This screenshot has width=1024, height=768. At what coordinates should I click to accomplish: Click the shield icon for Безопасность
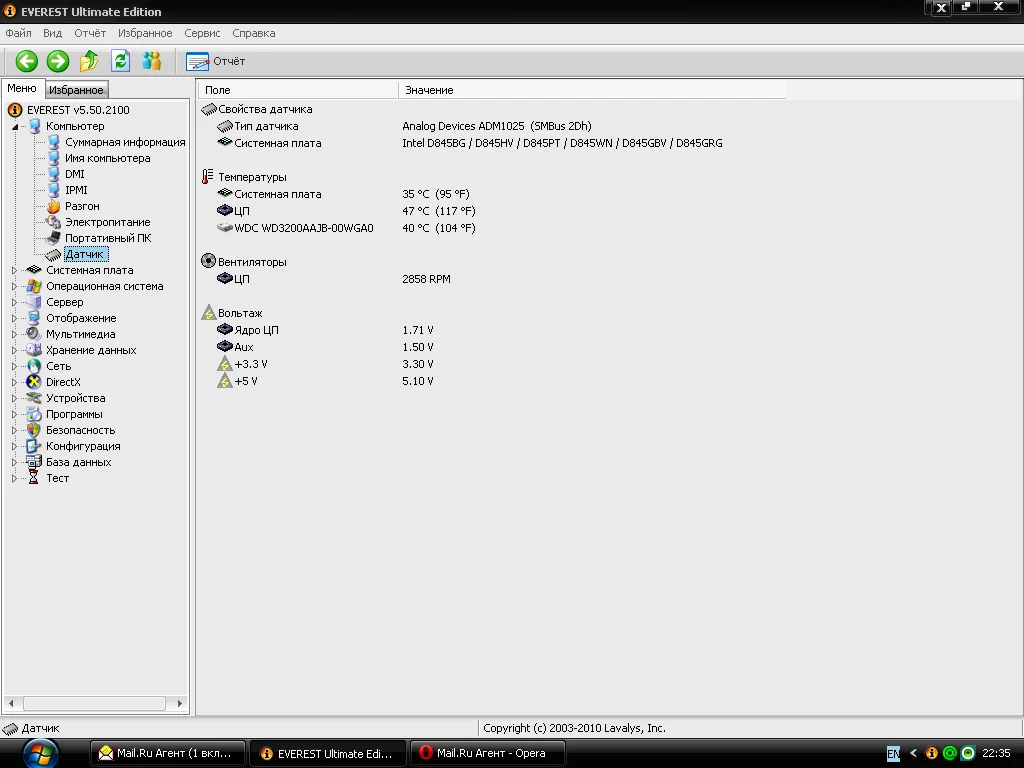[x=33, y=430]
